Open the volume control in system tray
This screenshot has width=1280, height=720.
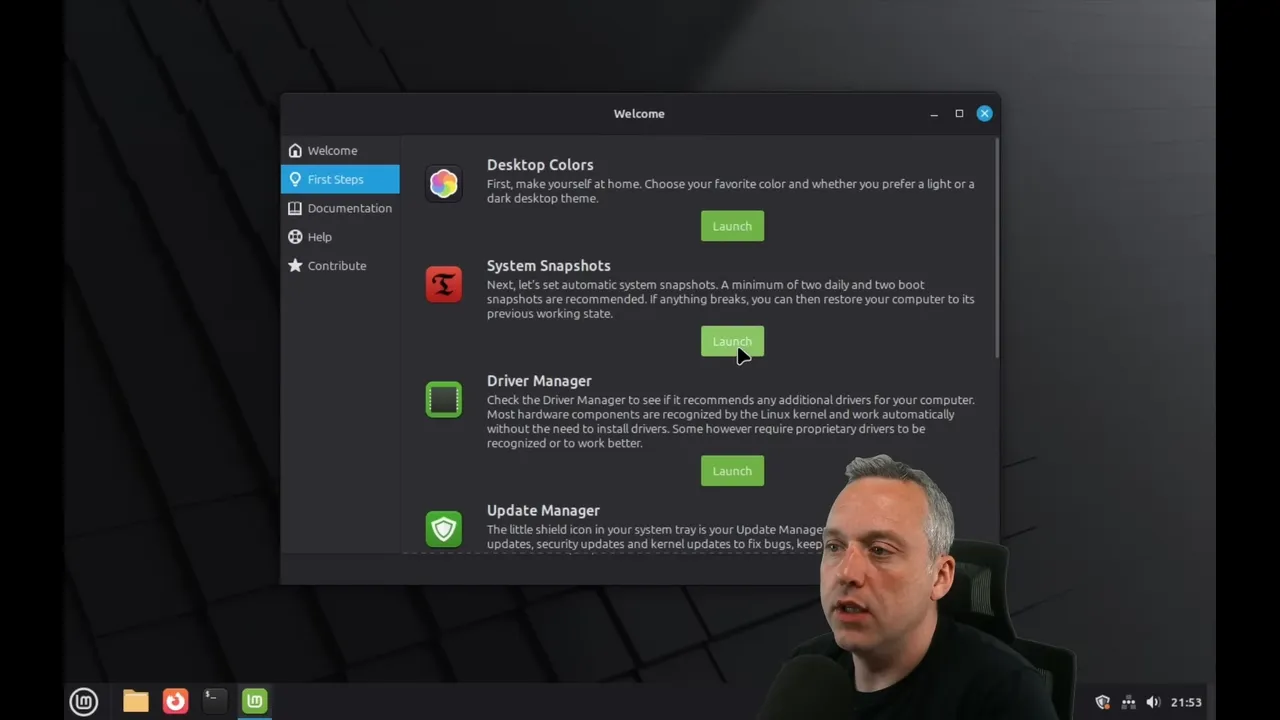(1153, 702)
